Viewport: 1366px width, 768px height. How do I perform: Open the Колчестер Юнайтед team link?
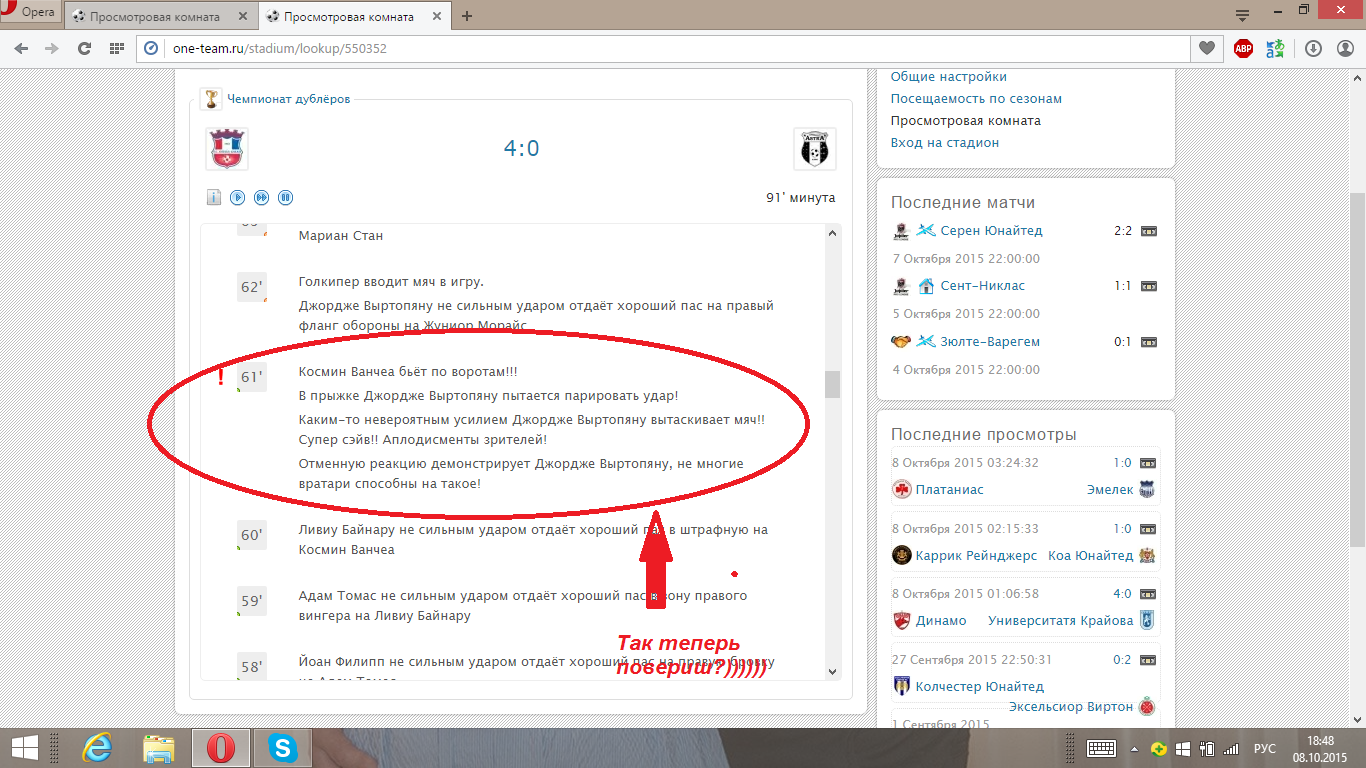(980, 687)
